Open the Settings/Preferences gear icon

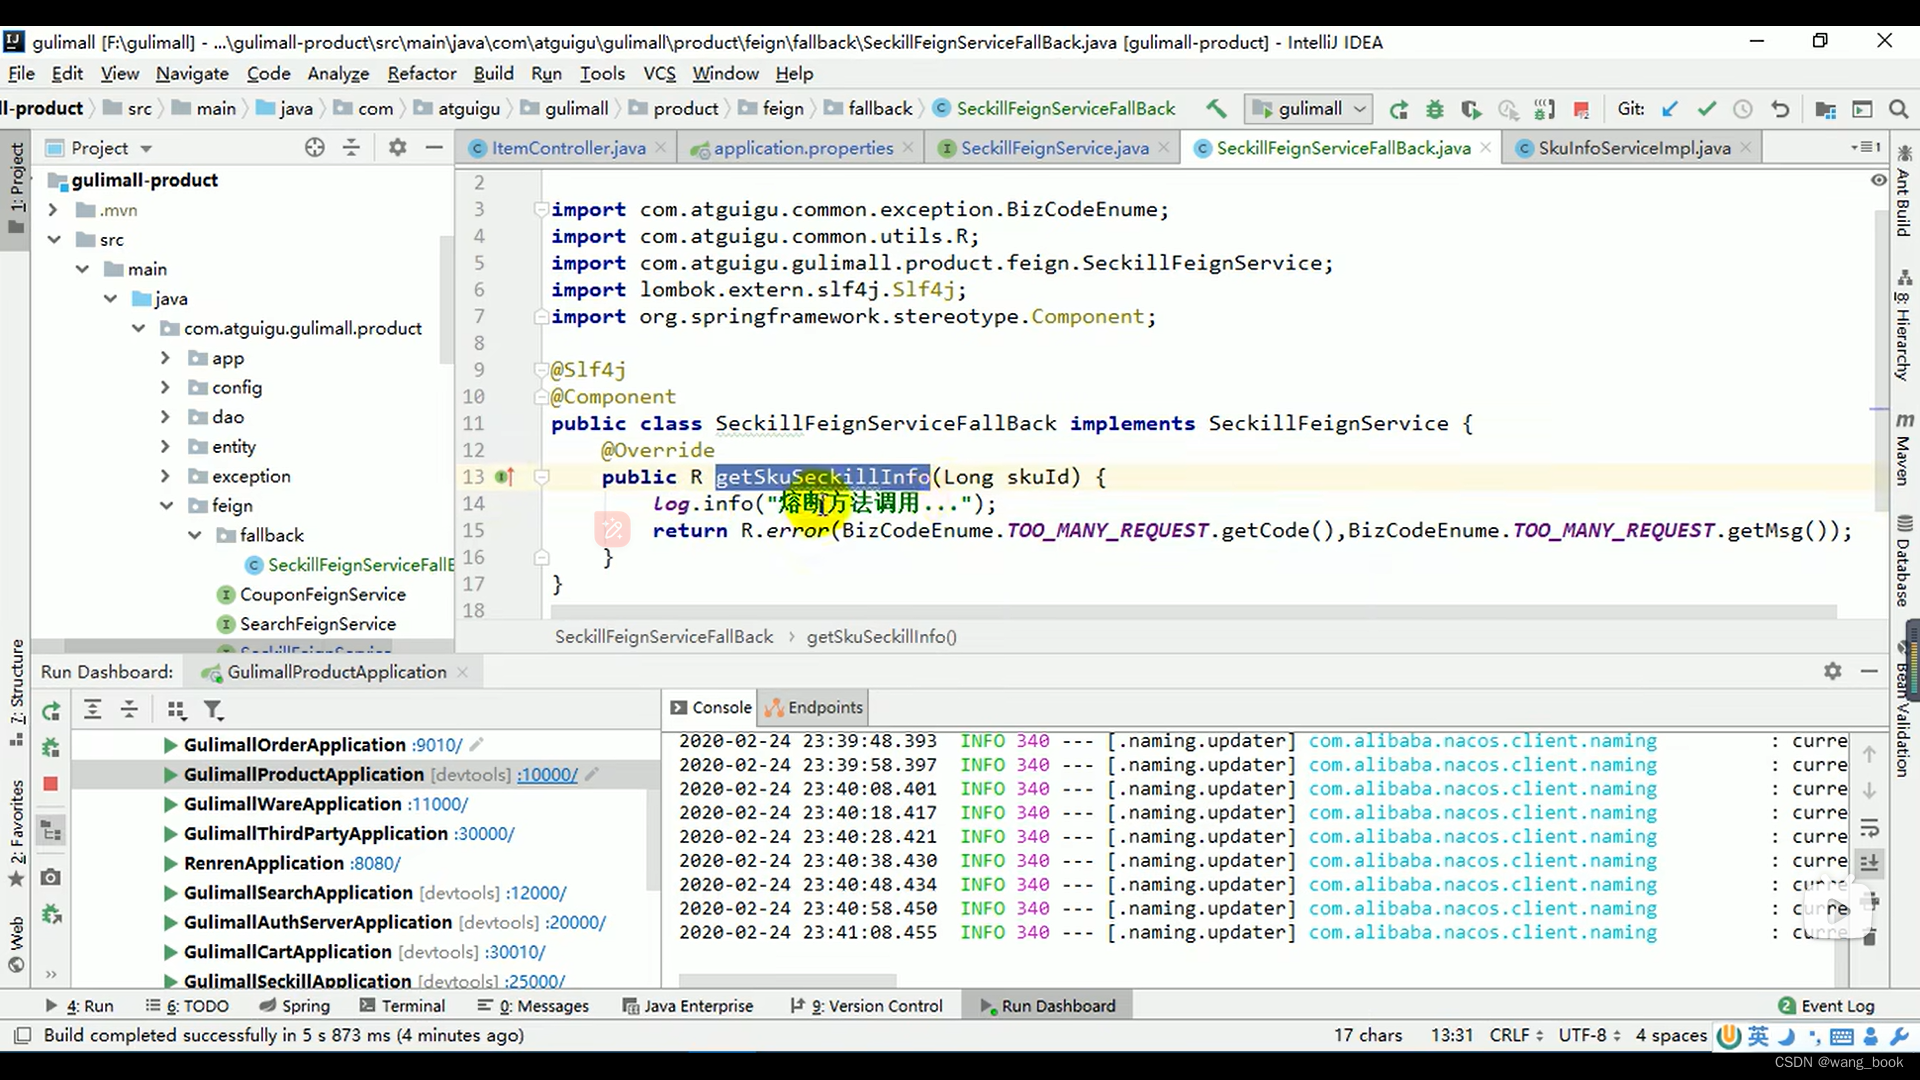click(396, 148)
